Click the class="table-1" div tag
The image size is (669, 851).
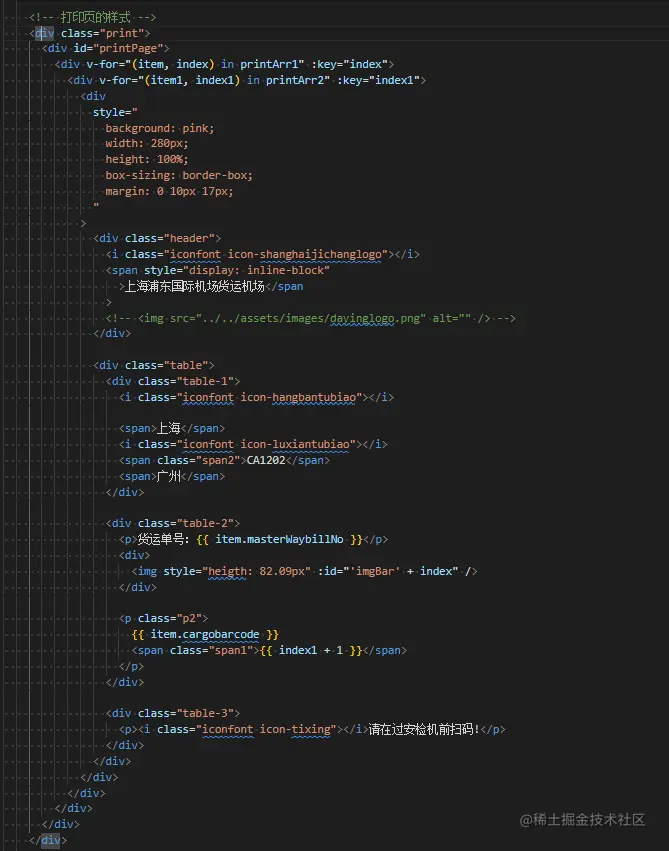click(x=173, y=381)
